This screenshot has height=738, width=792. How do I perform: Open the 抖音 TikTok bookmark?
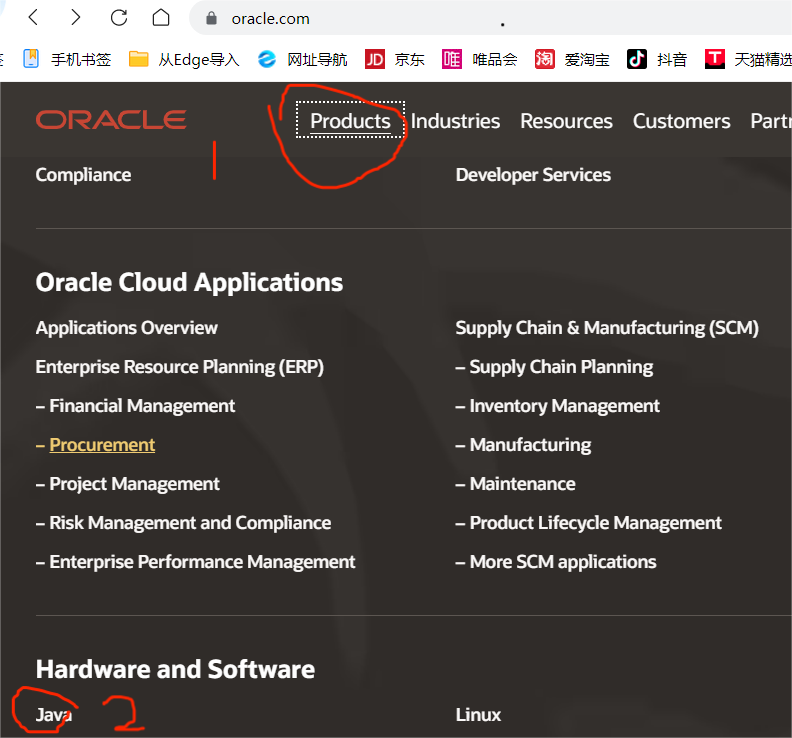tap(657, 60)
